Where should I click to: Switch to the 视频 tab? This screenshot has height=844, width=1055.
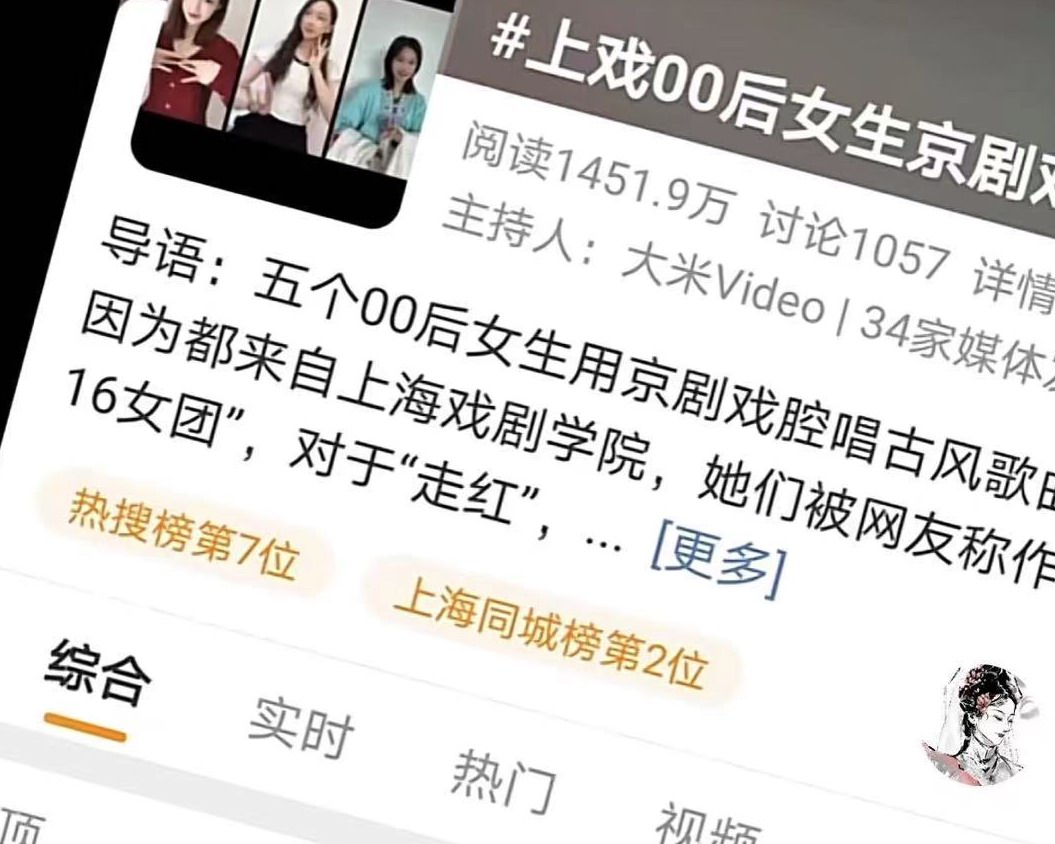click(x=708, y=826)
